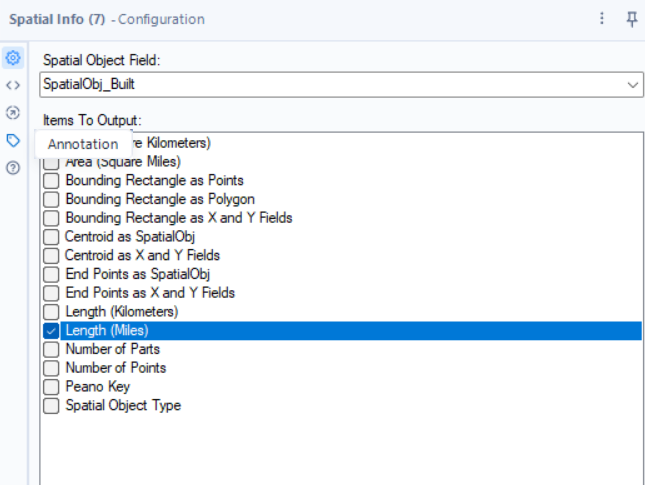
Task: Pin the Configuration panel
Action: pos(631,19)
